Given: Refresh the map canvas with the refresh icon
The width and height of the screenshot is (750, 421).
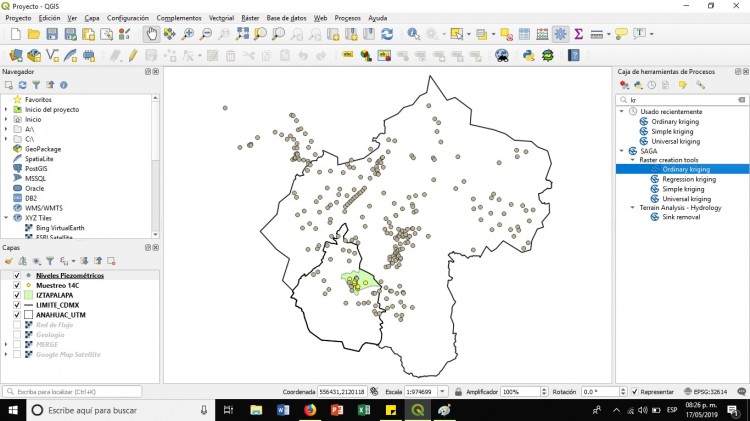Looking at the screenshot, I should tap(387, 34).
